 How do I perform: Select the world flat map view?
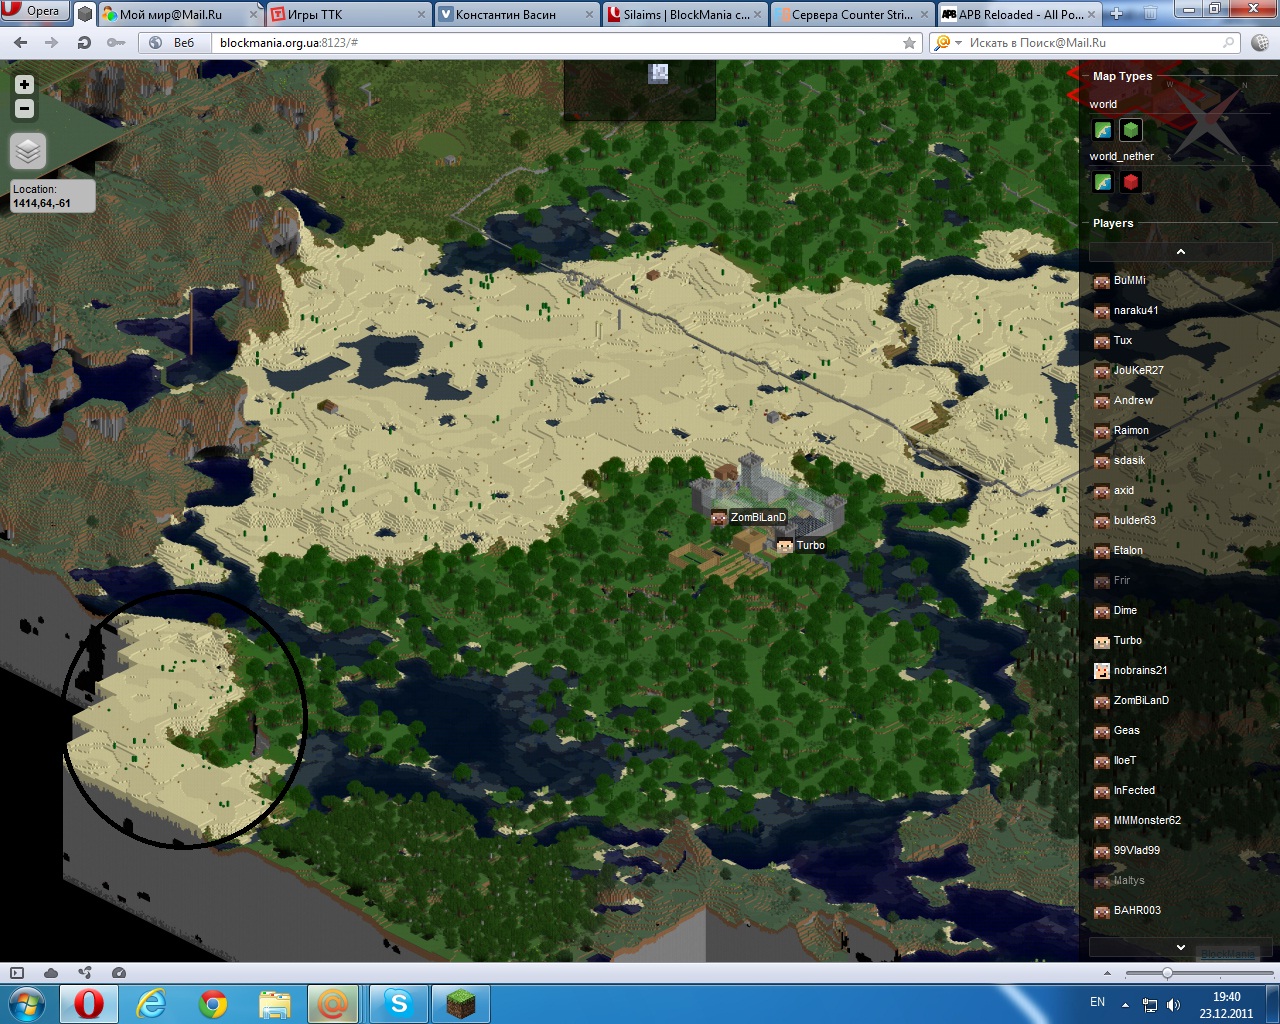(1102, 130)
